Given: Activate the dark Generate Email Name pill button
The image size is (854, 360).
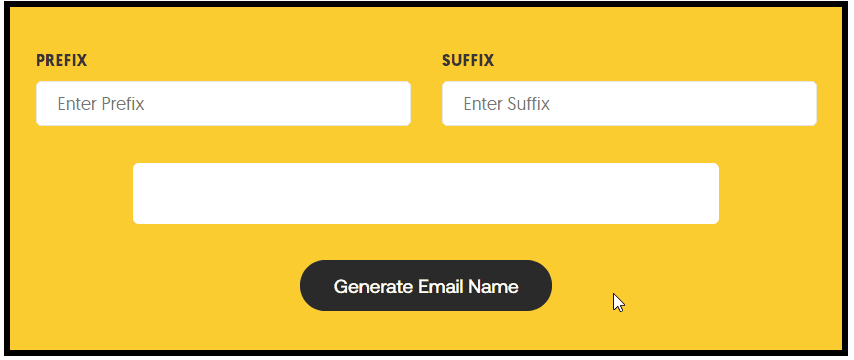Looking at the screenshot, I should pyautogui.click(x=425, y=285).
